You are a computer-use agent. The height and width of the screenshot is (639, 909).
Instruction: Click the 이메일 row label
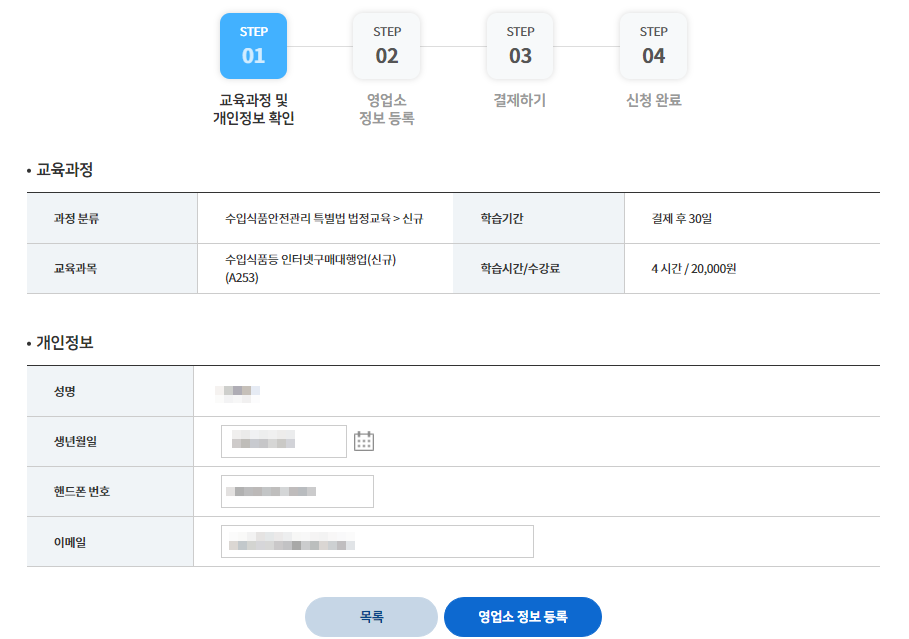click(70, 542)
